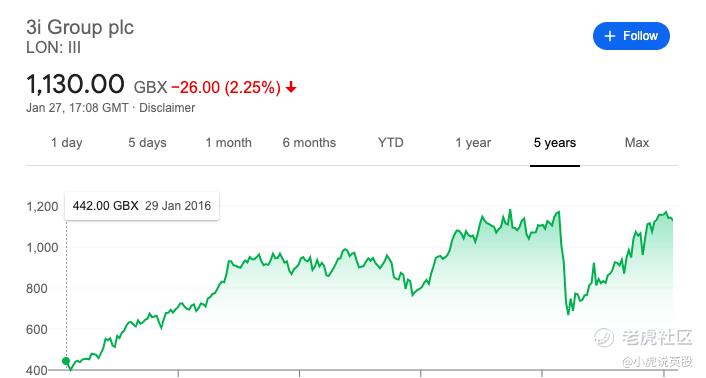Click the 1,200 y-axis label

[x=42, y=207]
